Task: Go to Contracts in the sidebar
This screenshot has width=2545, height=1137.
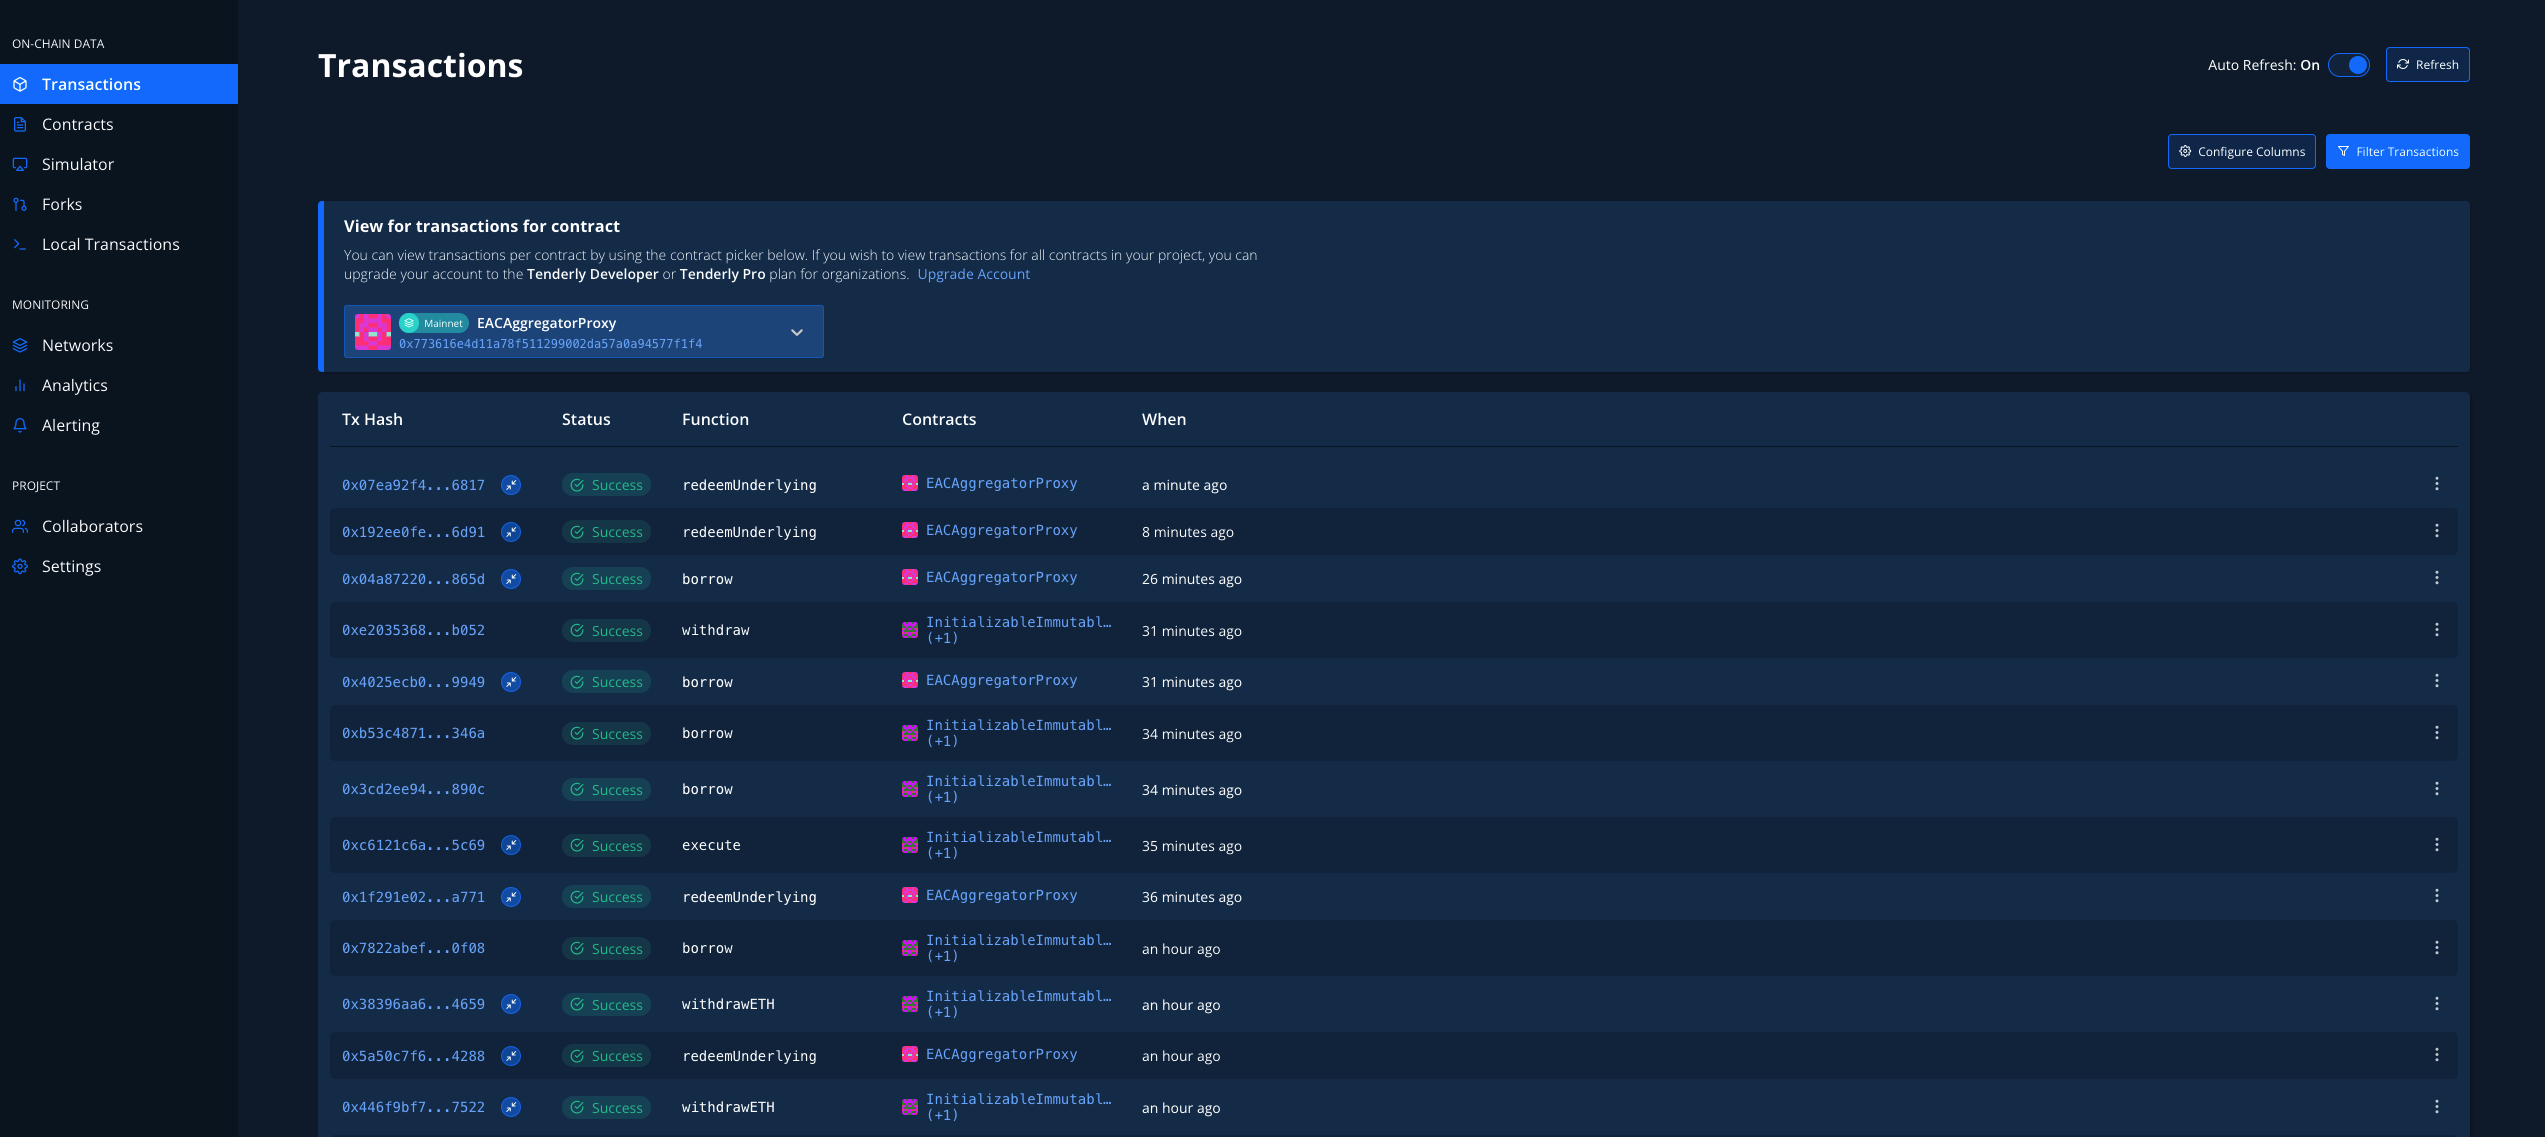Action: pyautogui.click(x=77, y=124)
